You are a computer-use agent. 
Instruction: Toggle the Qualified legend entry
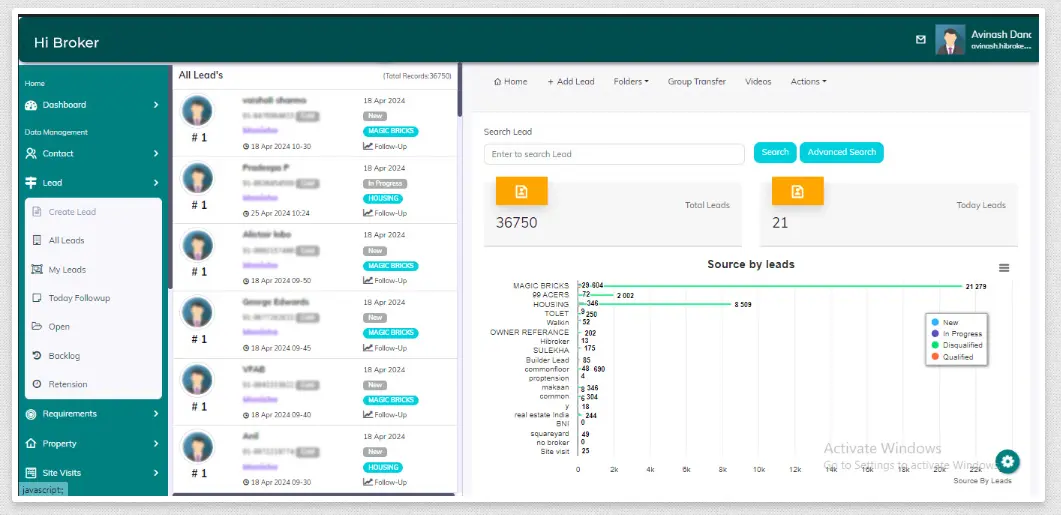tap(957, 356)
